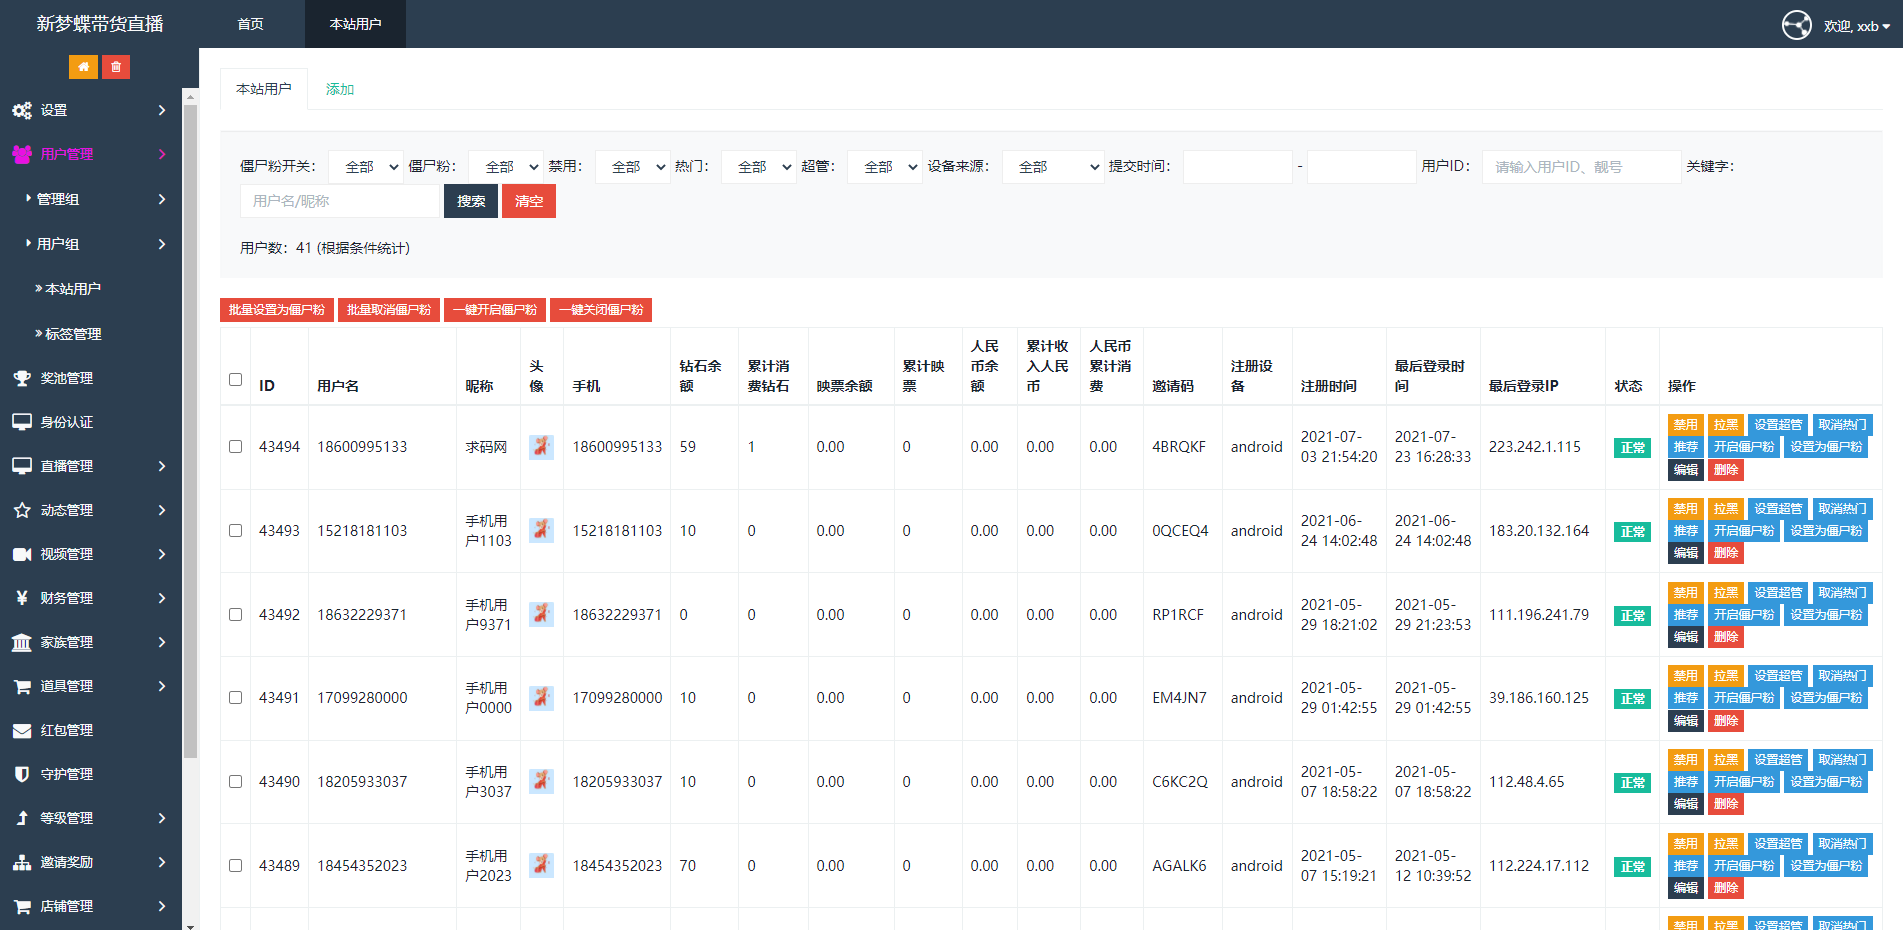Select the star icon for 动态管理

click(x=23, y=510)
